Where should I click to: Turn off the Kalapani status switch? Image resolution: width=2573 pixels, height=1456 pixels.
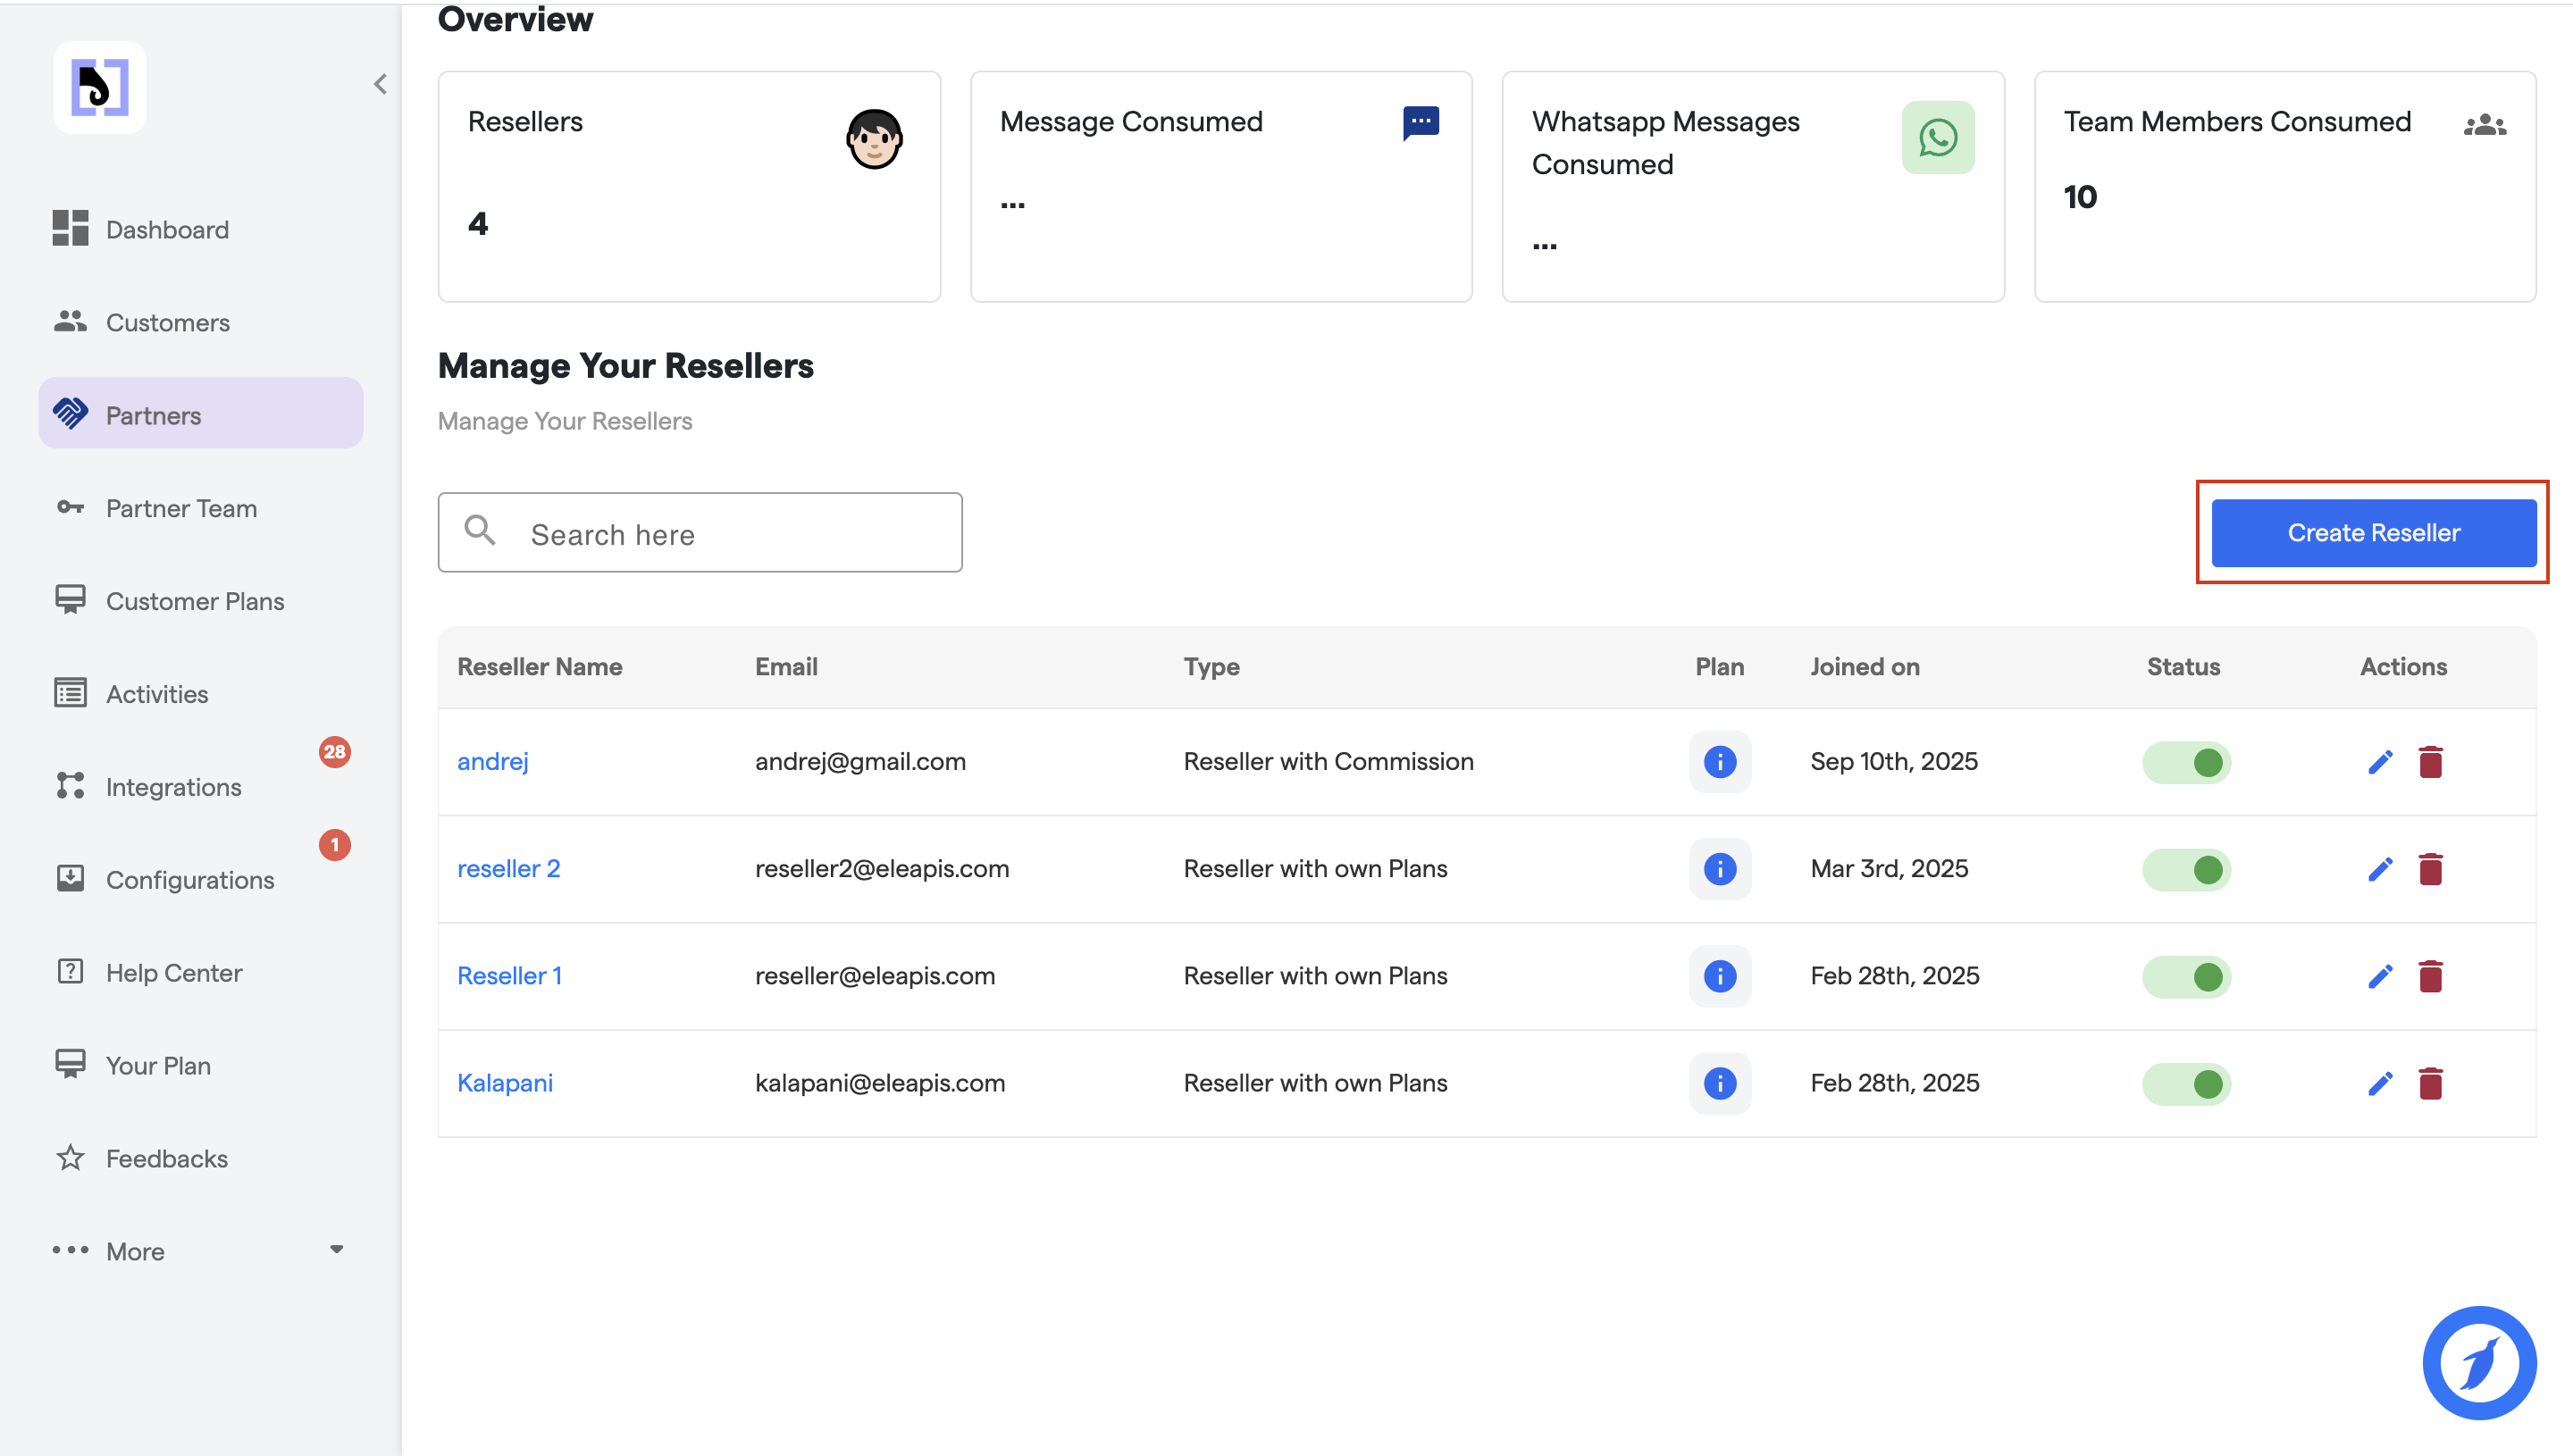[2186, 1083]
